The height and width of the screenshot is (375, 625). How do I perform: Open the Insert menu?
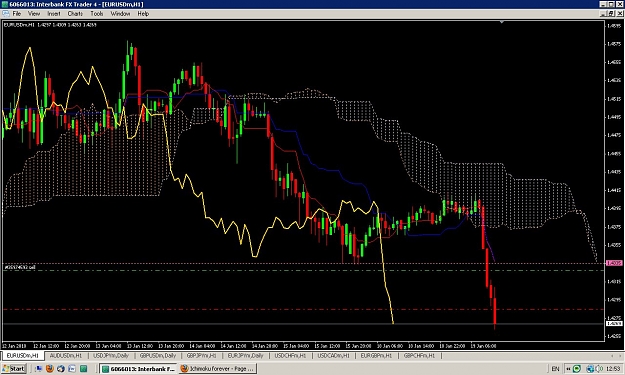point(54,14)
